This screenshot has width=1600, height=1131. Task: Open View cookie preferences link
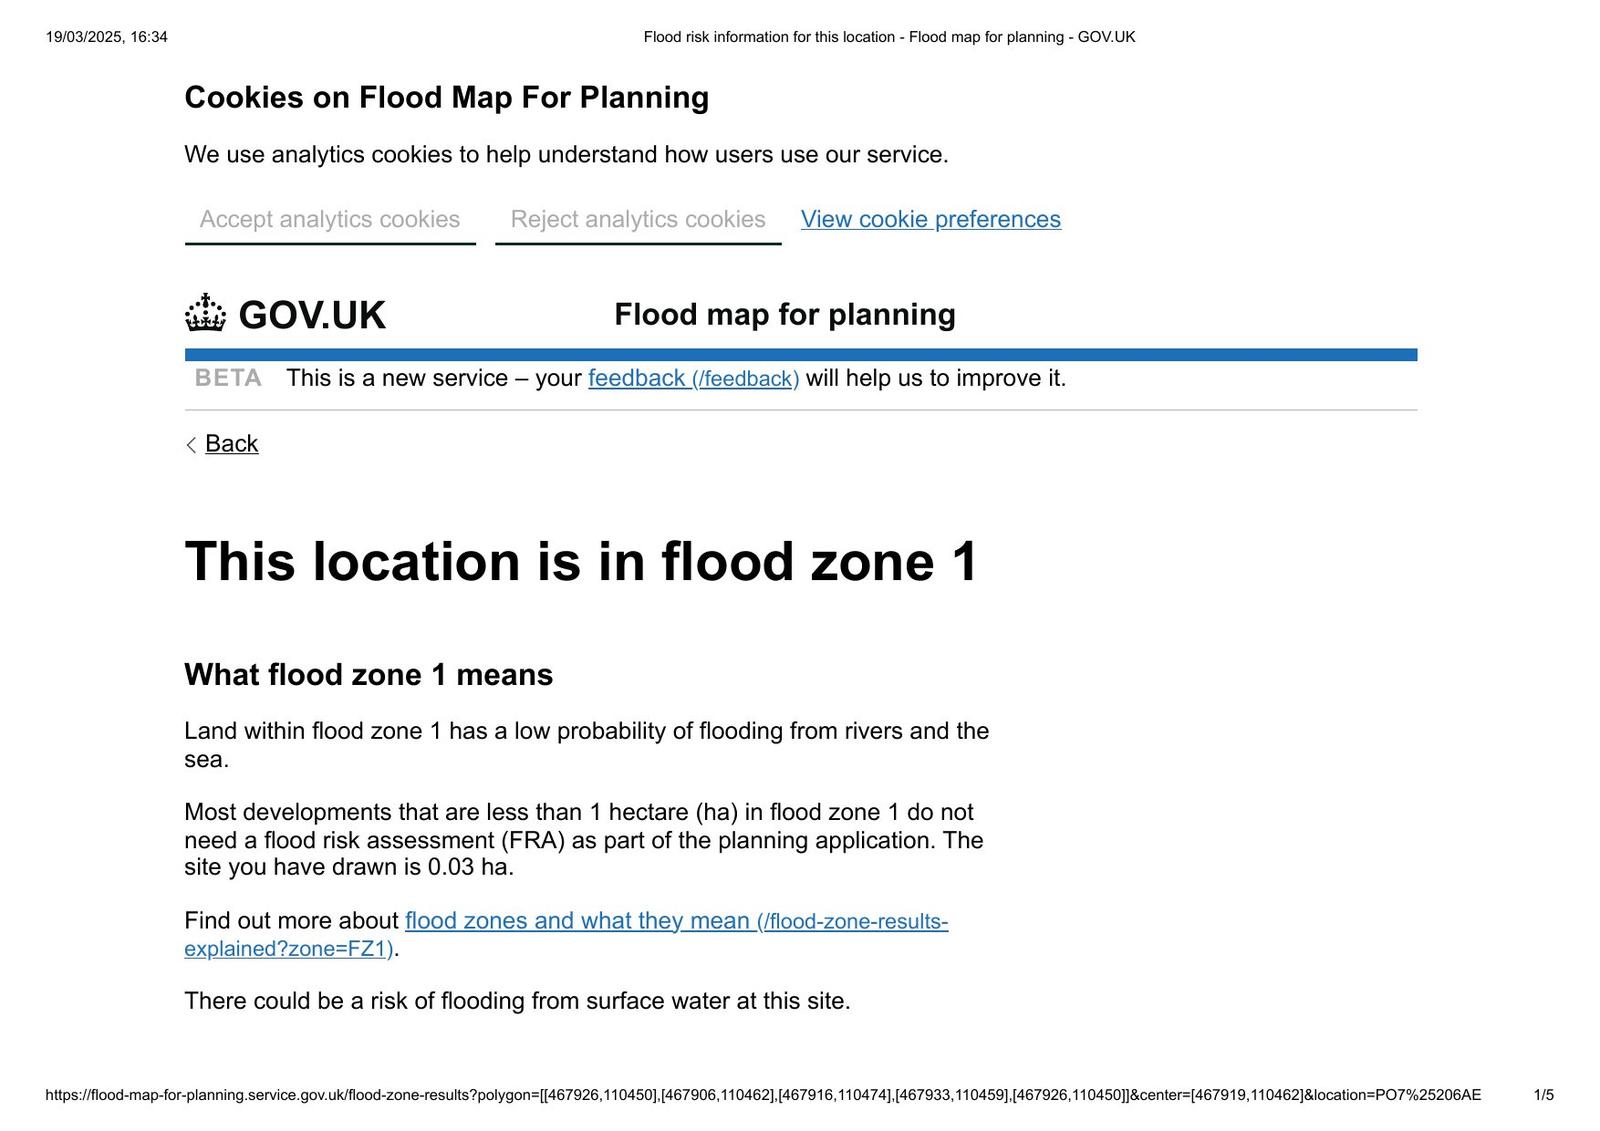(x=930, y=220)
